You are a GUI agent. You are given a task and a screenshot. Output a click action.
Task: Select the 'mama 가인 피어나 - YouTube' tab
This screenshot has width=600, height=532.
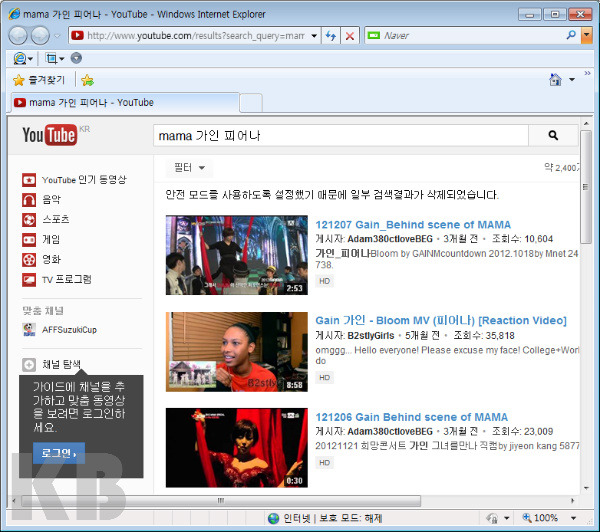(125, 103)
